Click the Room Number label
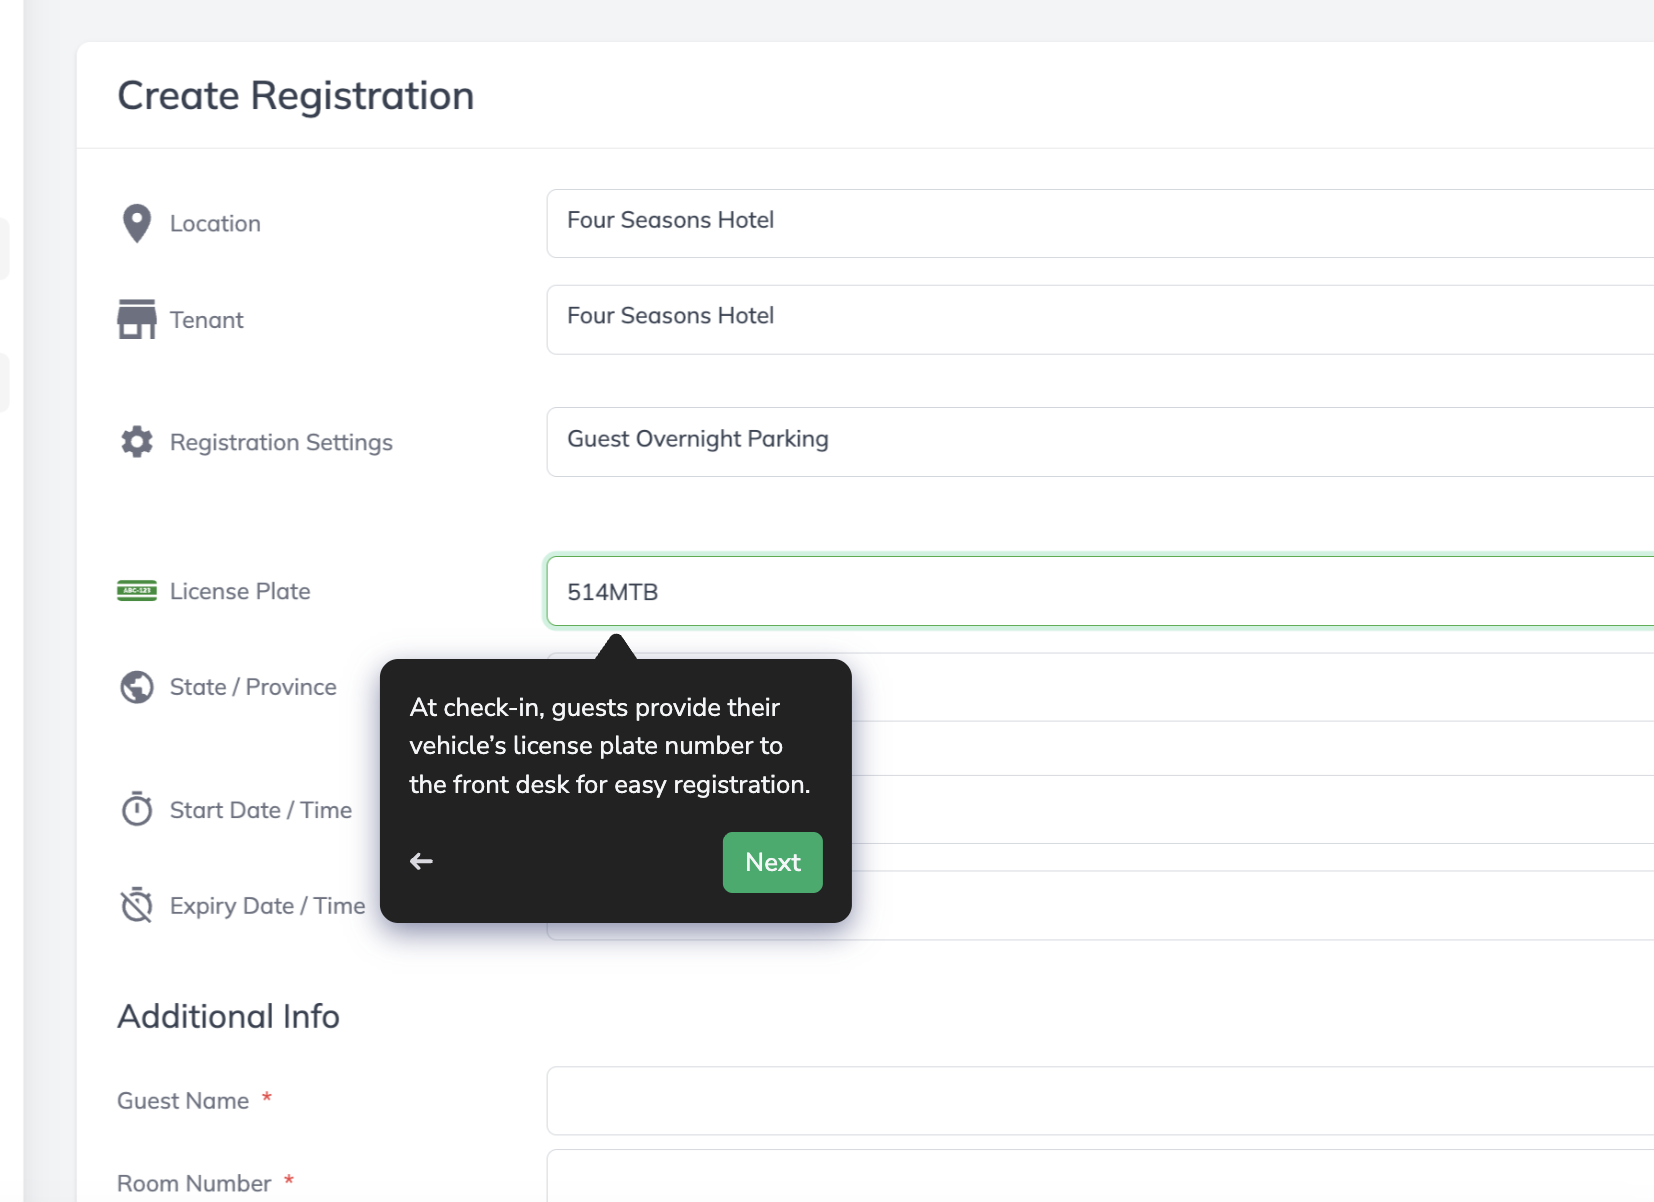1654x1202 pixels. (194, 1183)
